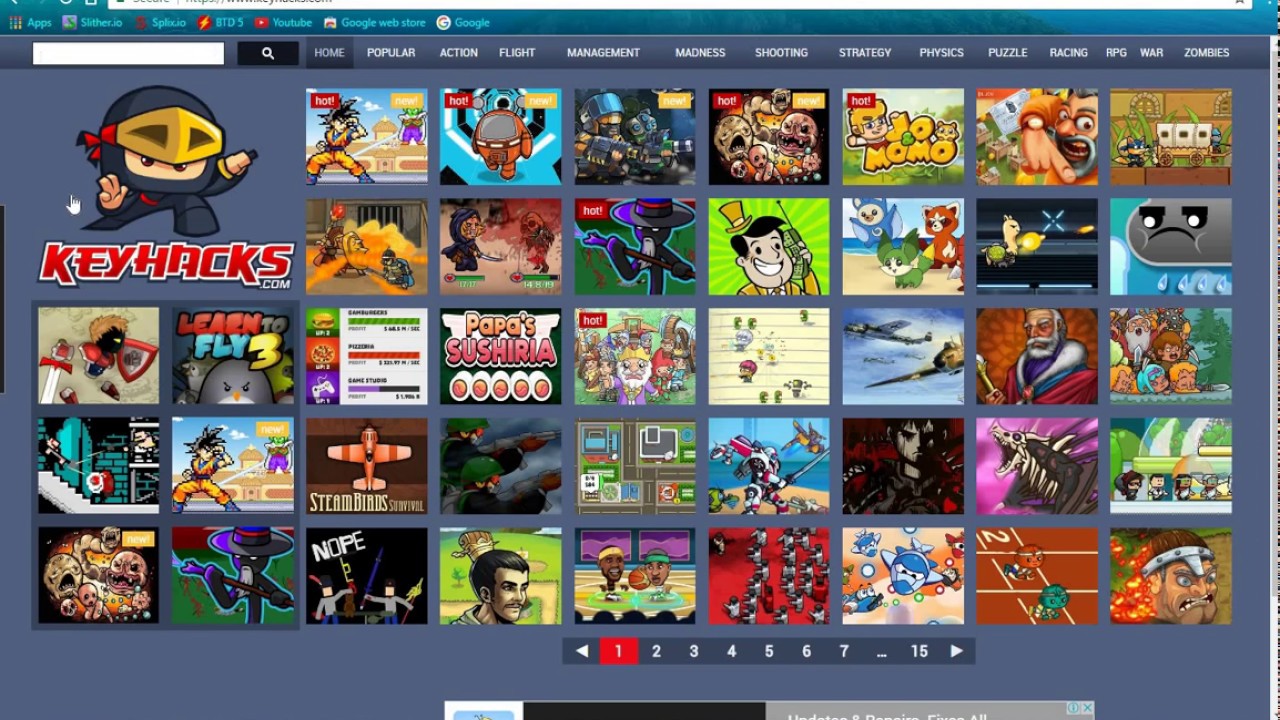Click the magnifier search button
The height and width of the screenshot is (720, 1280).
tap(268, 53)
